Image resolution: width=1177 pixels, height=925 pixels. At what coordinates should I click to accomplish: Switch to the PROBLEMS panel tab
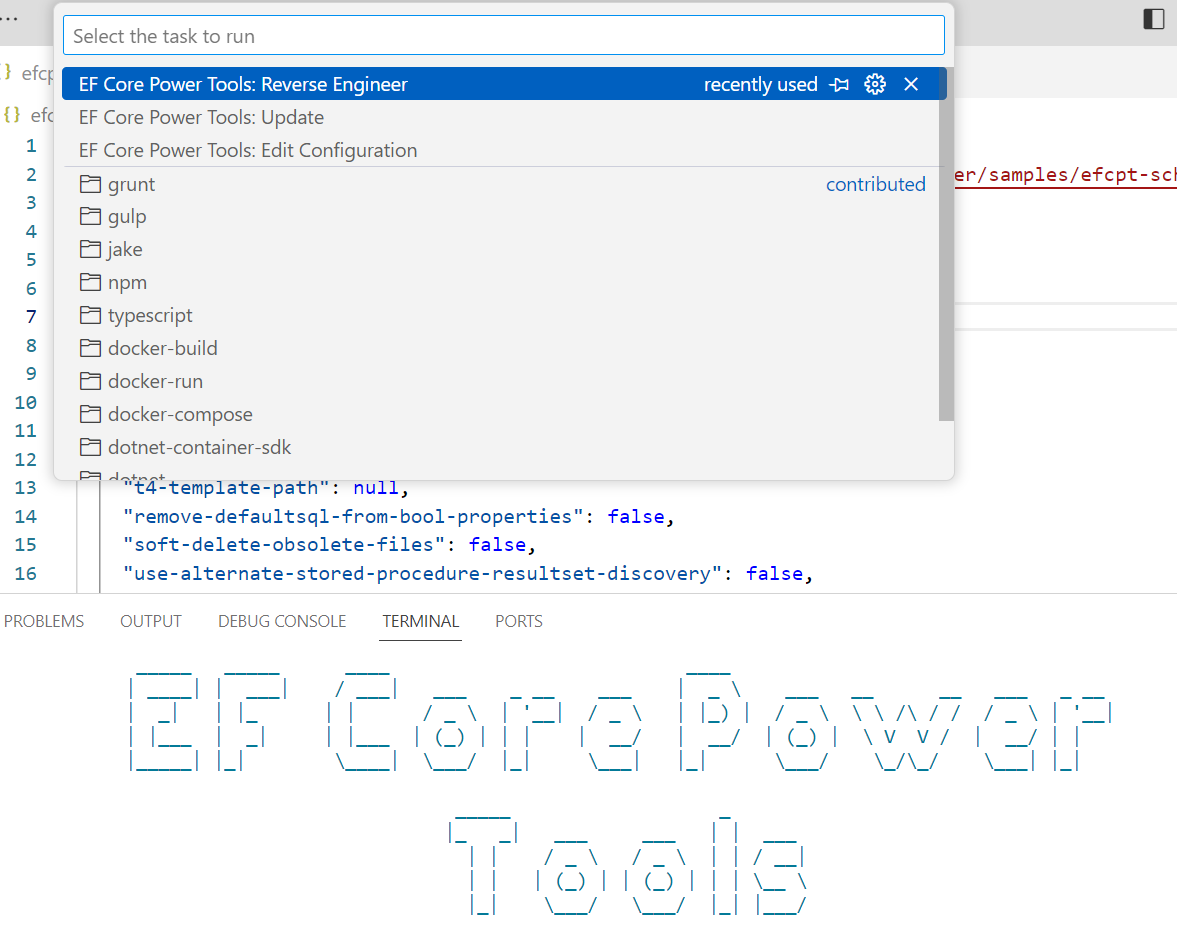[x=44, y=622]
